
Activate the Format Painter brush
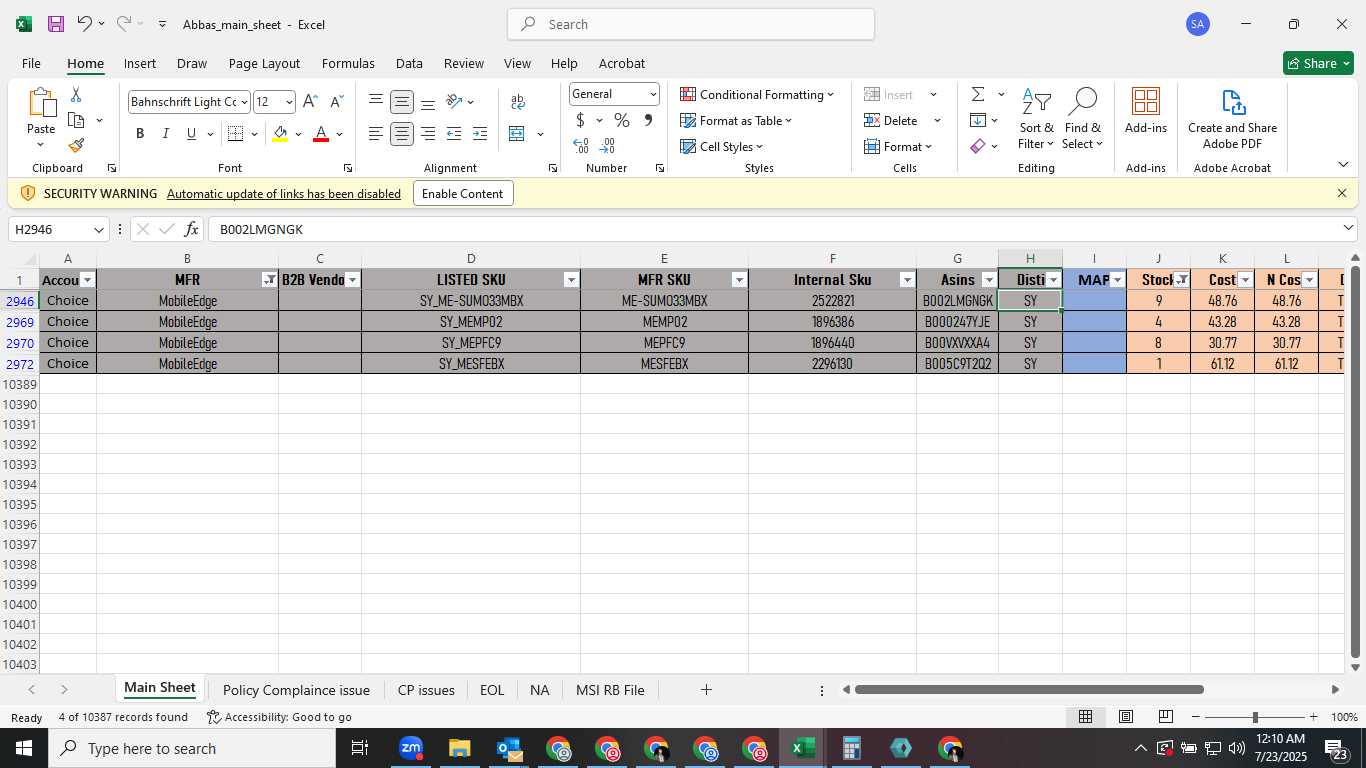click(76, 146)
